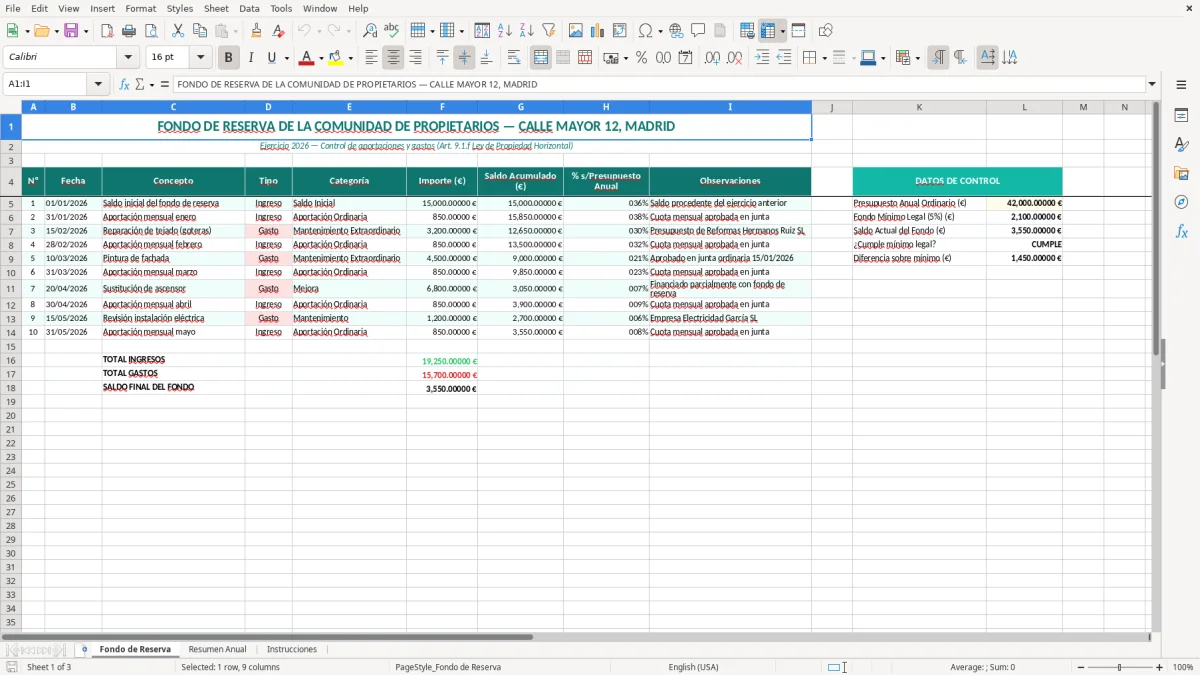The image size is (1200, 675).
Task: Click the Sort Ascending icon
Action: tap(505, 31)
